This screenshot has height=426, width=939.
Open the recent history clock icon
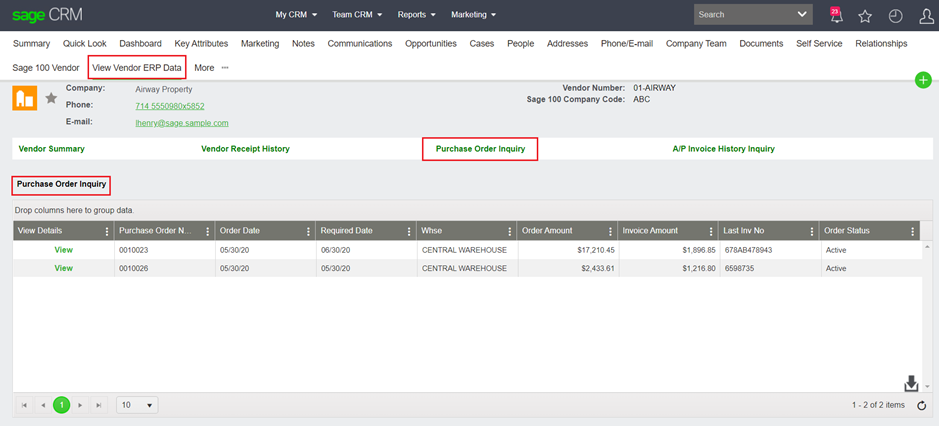coord(895,16)
